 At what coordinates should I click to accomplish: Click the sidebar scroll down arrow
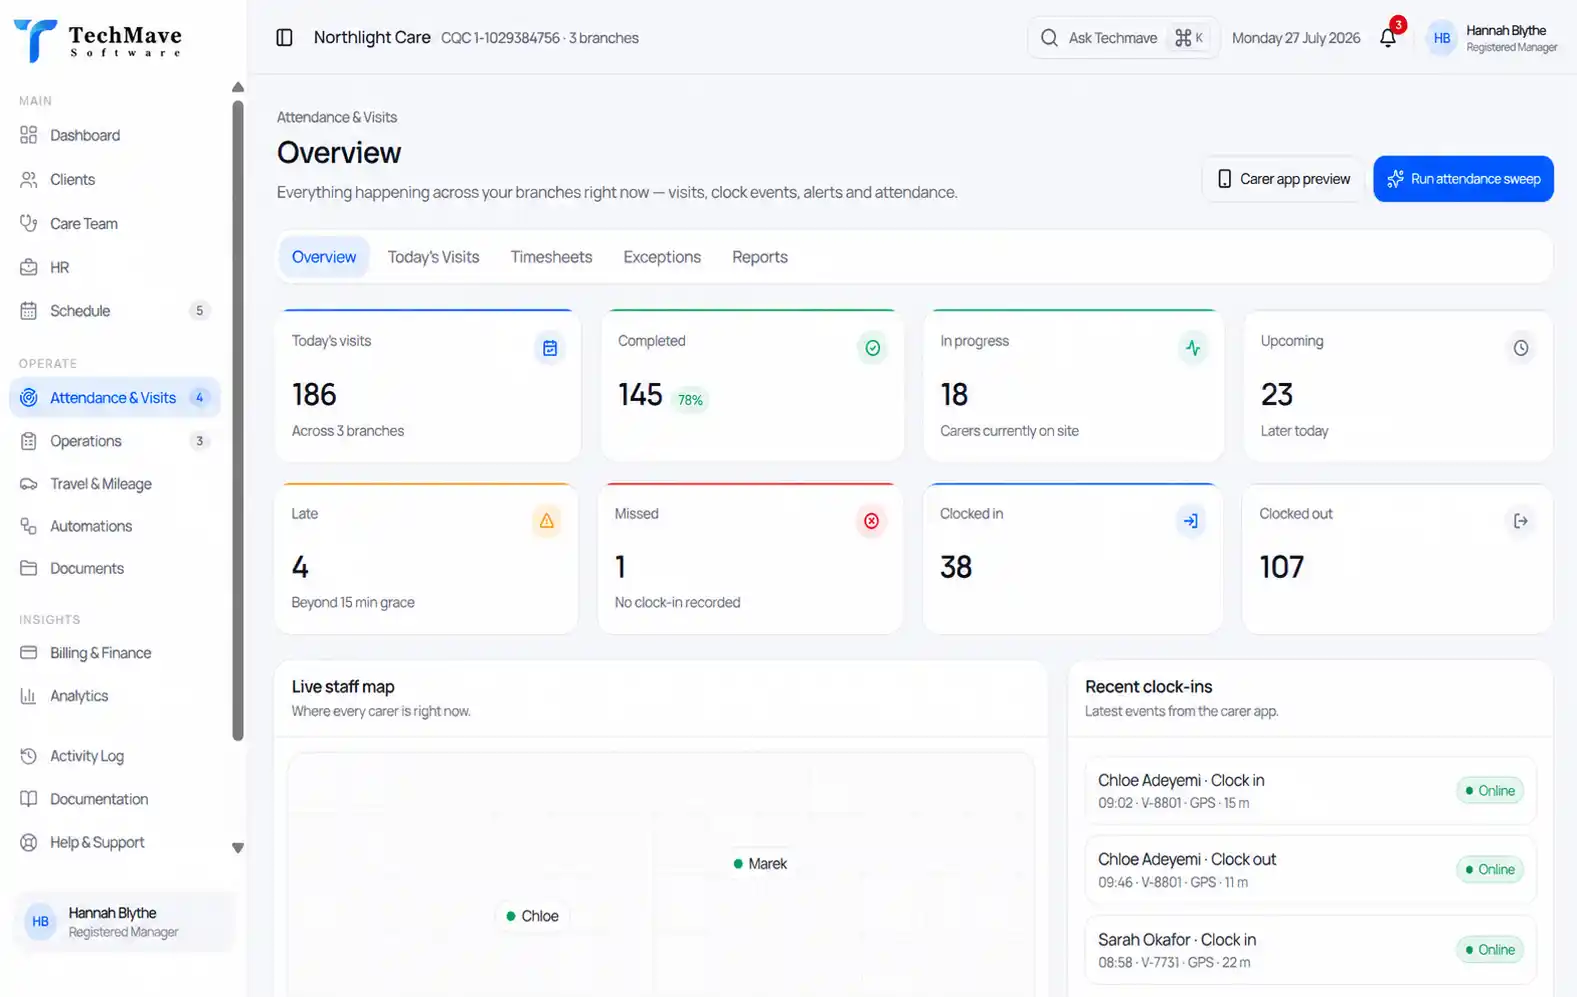click(x=238, y=848)
